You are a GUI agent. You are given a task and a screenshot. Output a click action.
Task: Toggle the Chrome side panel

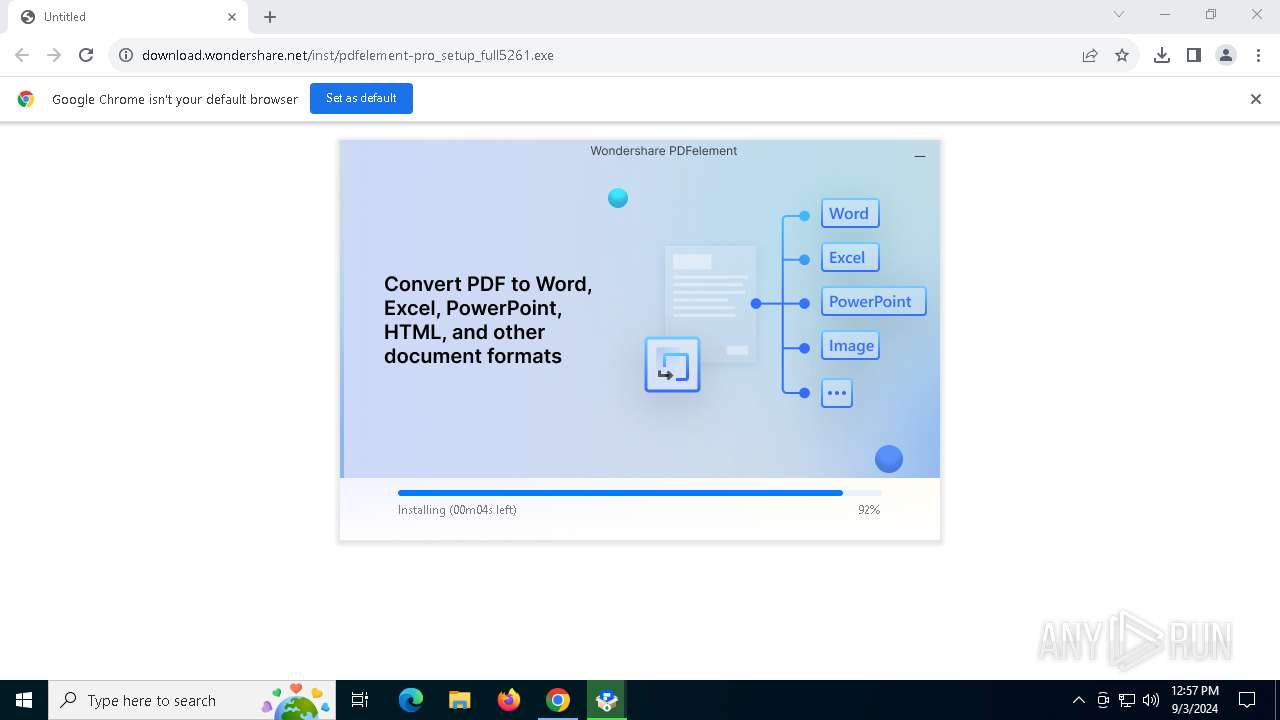point(1194,55)
